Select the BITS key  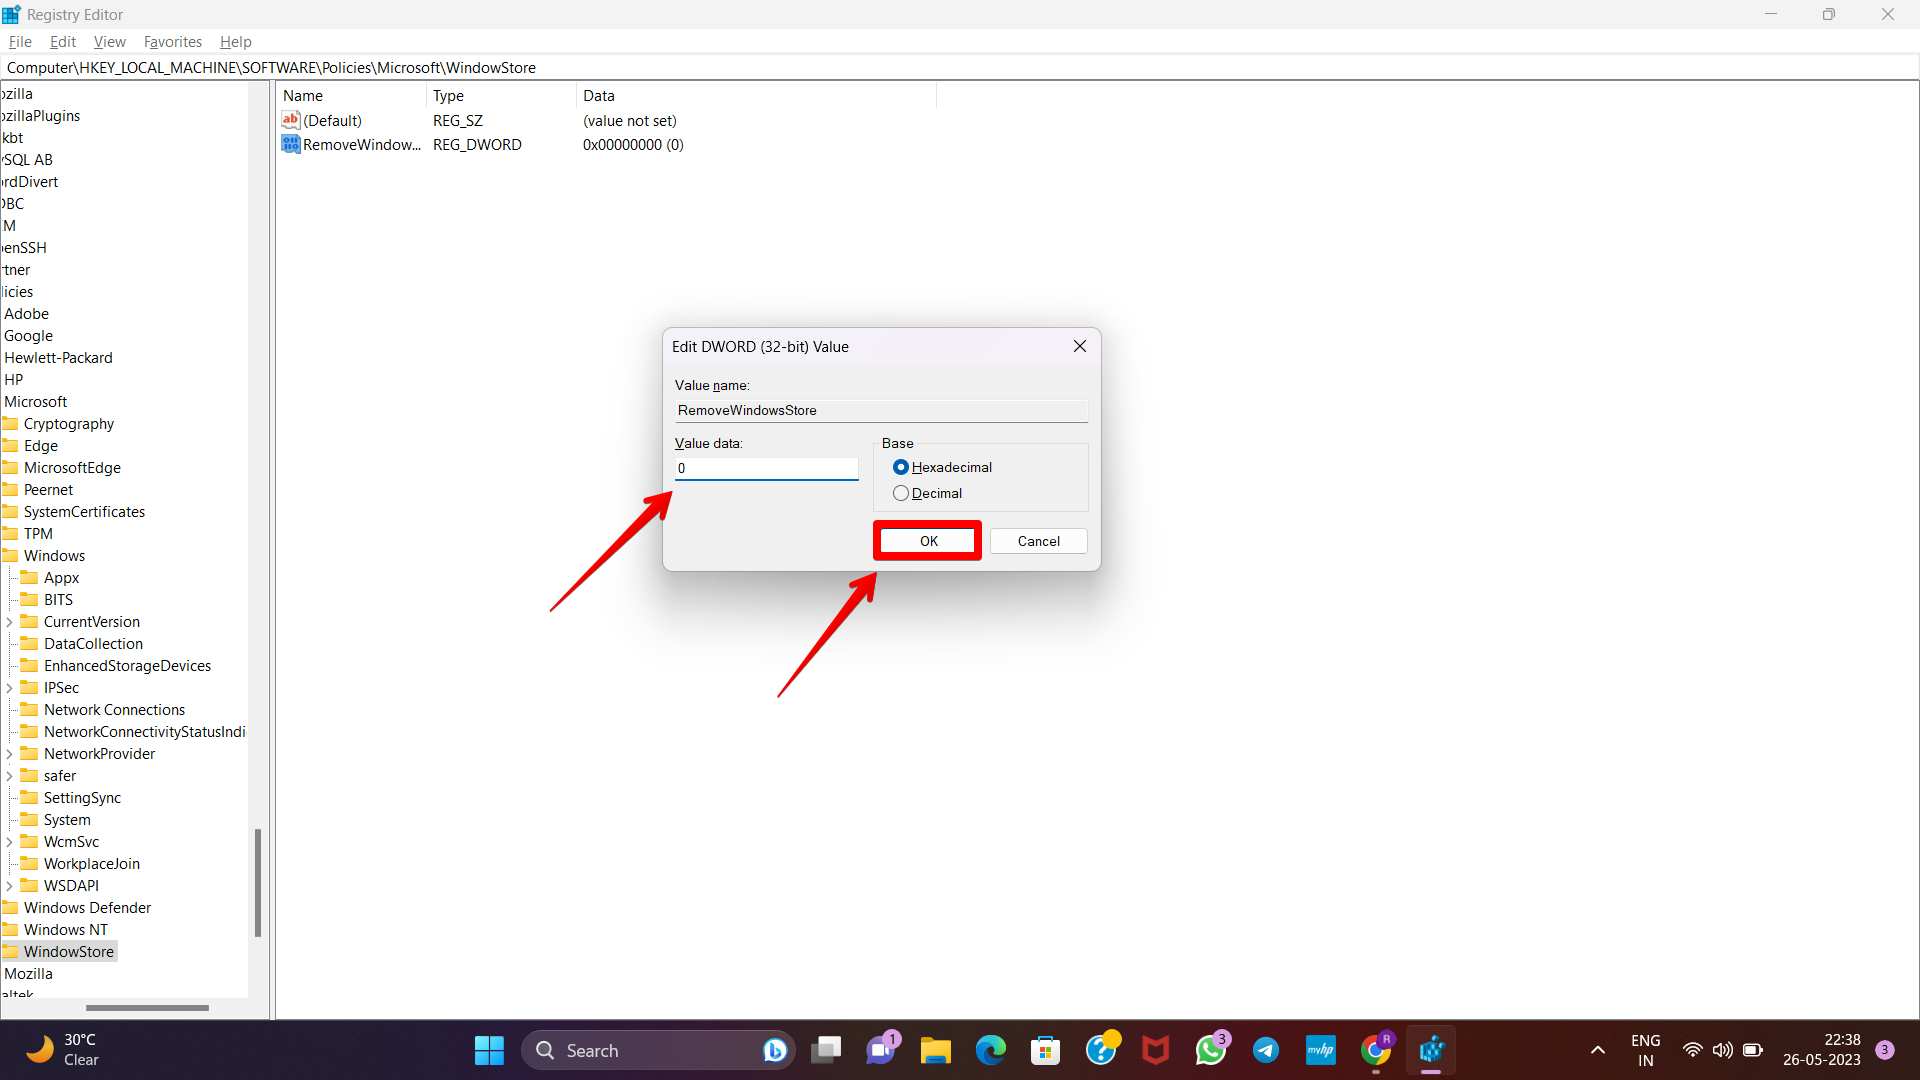click(x=58, y=600)
